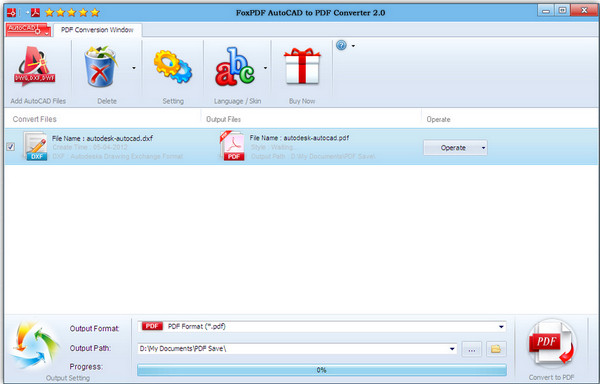The image size is (600, 384).
Task: Click the DXF file icon in list
Action: [35, 146]
